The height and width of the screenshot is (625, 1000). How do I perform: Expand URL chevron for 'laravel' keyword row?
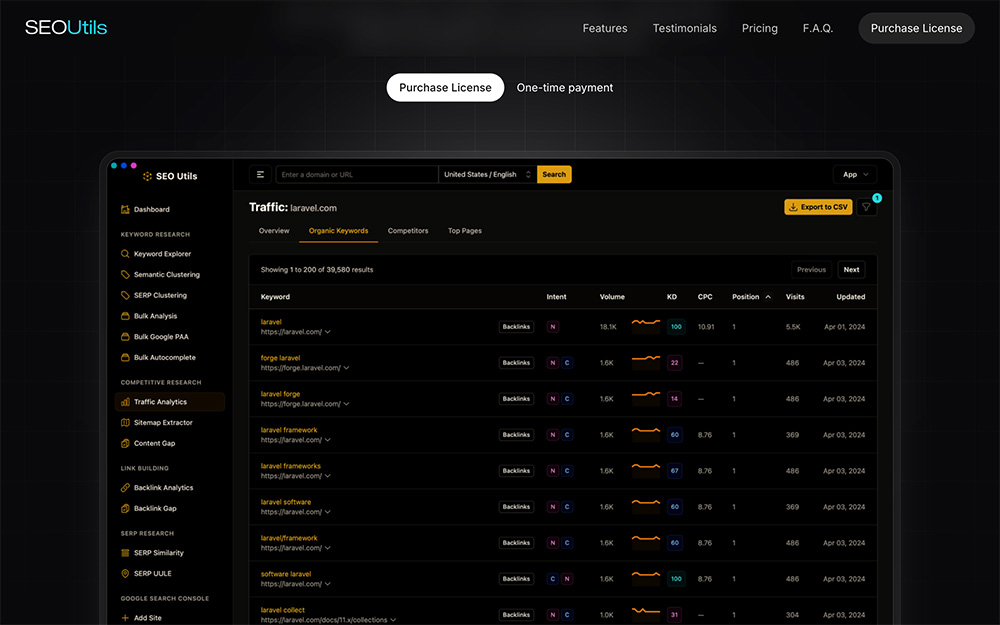328,332
